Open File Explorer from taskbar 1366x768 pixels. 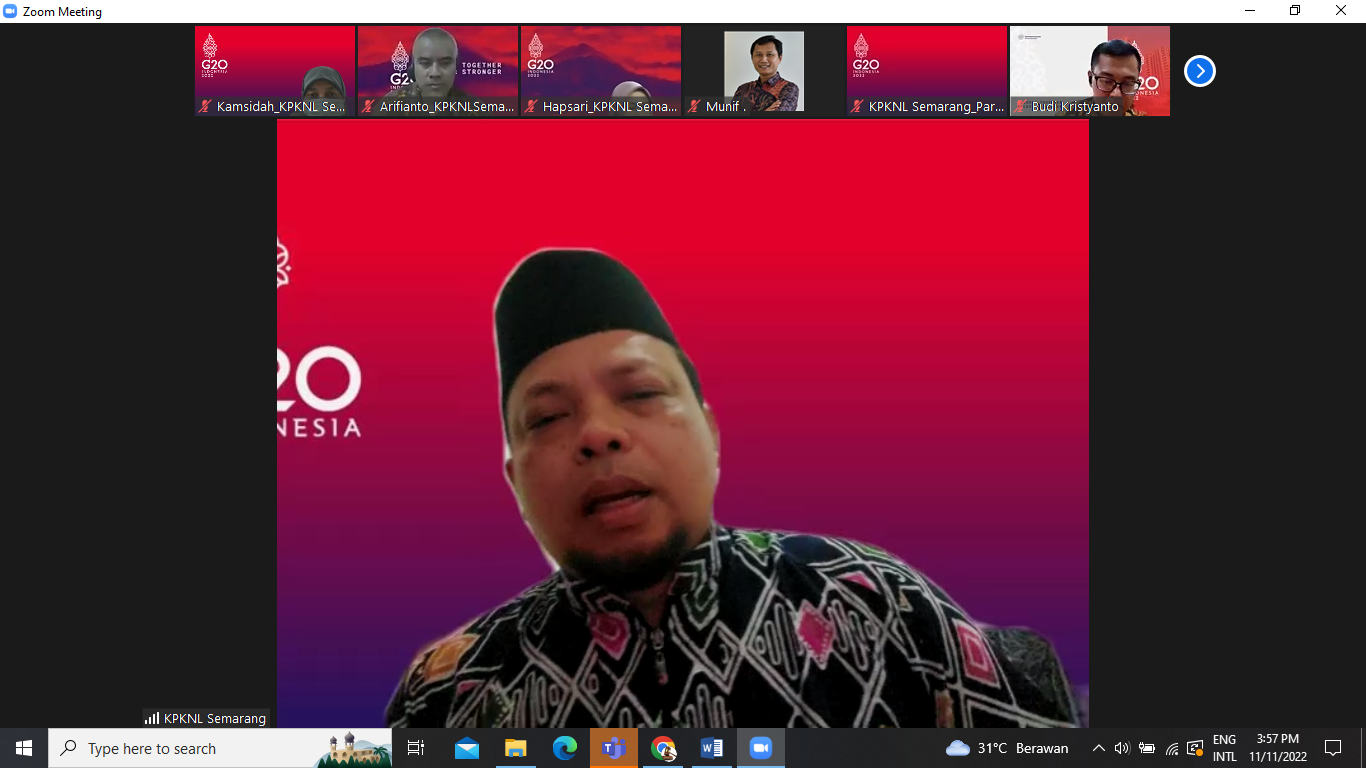pyautogui.click(x=515, y=748)
